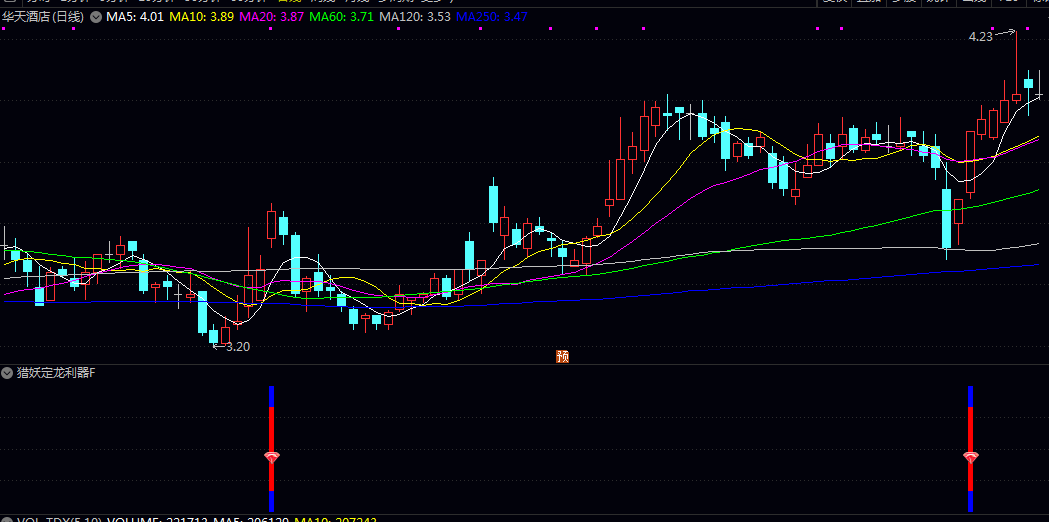1049x522 pixels.
Task: Click the 猎妖定龙利器F indicator name
Action: [x=56, y=373]
